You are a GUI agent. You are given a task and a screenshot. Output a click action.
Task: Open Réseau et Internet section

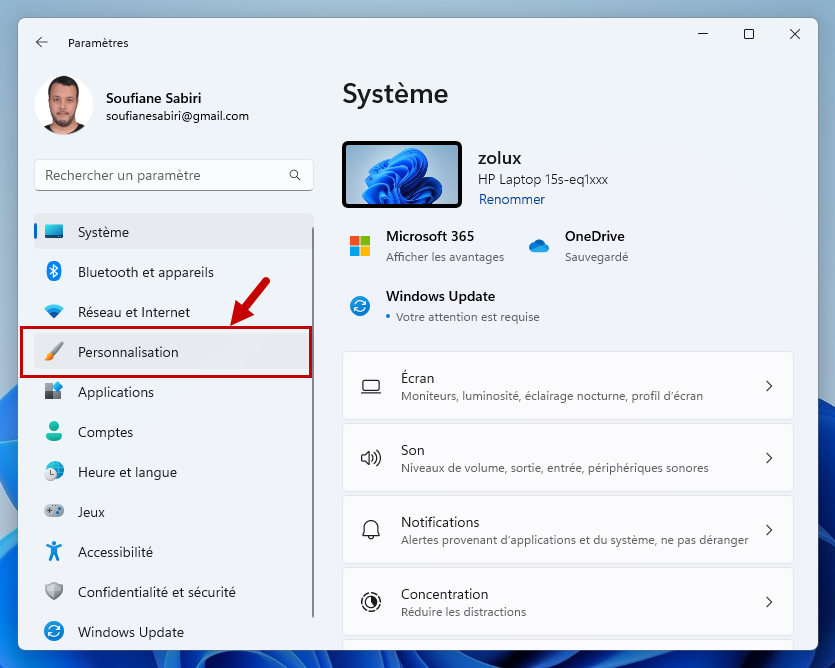pyautogui.click(x=173, y=312)
